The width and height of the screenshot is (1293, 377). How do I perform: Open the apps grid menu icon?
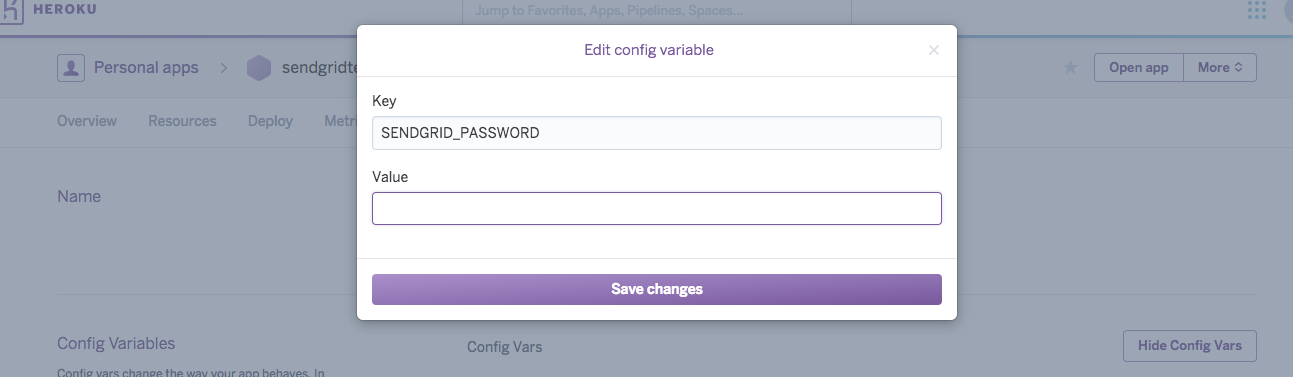point(1257,10)
